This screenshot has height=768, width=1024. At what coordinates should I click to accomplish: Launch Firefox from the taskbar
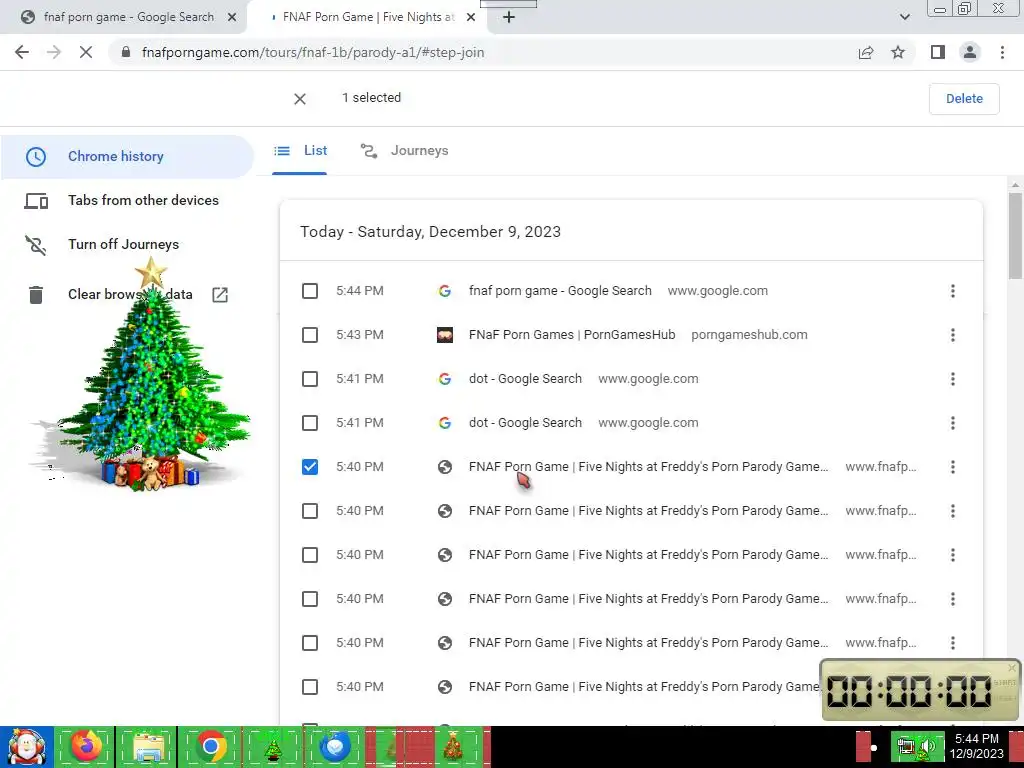(86, 746)
